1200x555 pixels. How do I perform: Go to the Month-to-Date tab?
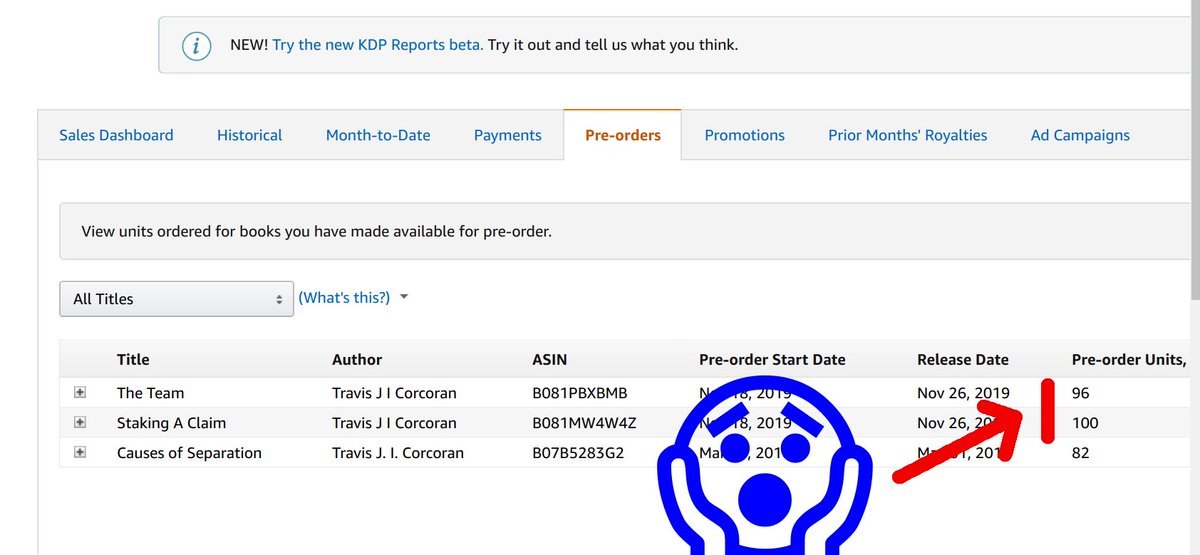tap(378, 135)
